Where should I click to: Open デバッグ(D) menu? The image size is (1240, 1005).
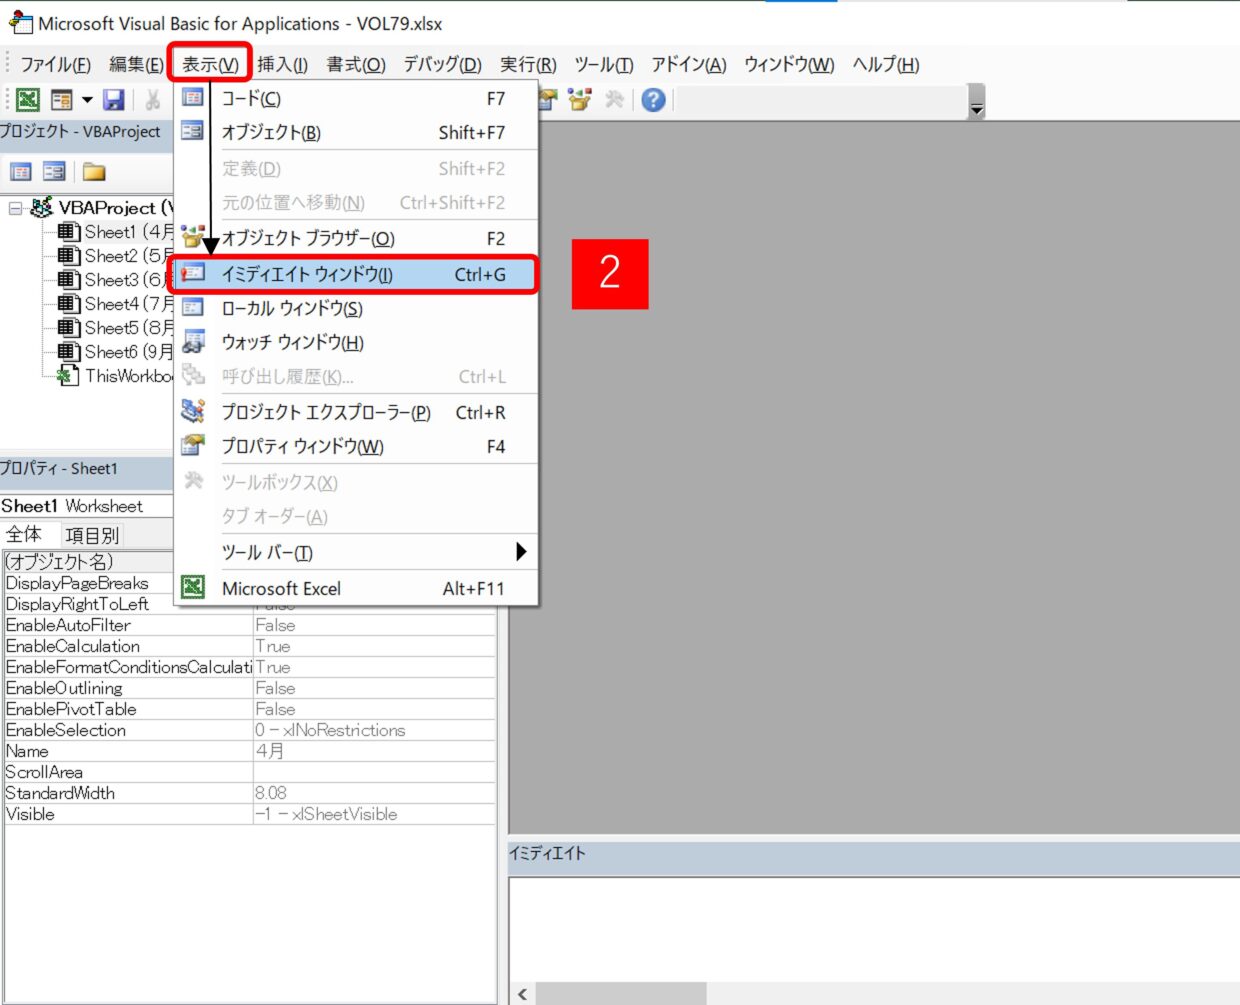[x=442, y=65]
